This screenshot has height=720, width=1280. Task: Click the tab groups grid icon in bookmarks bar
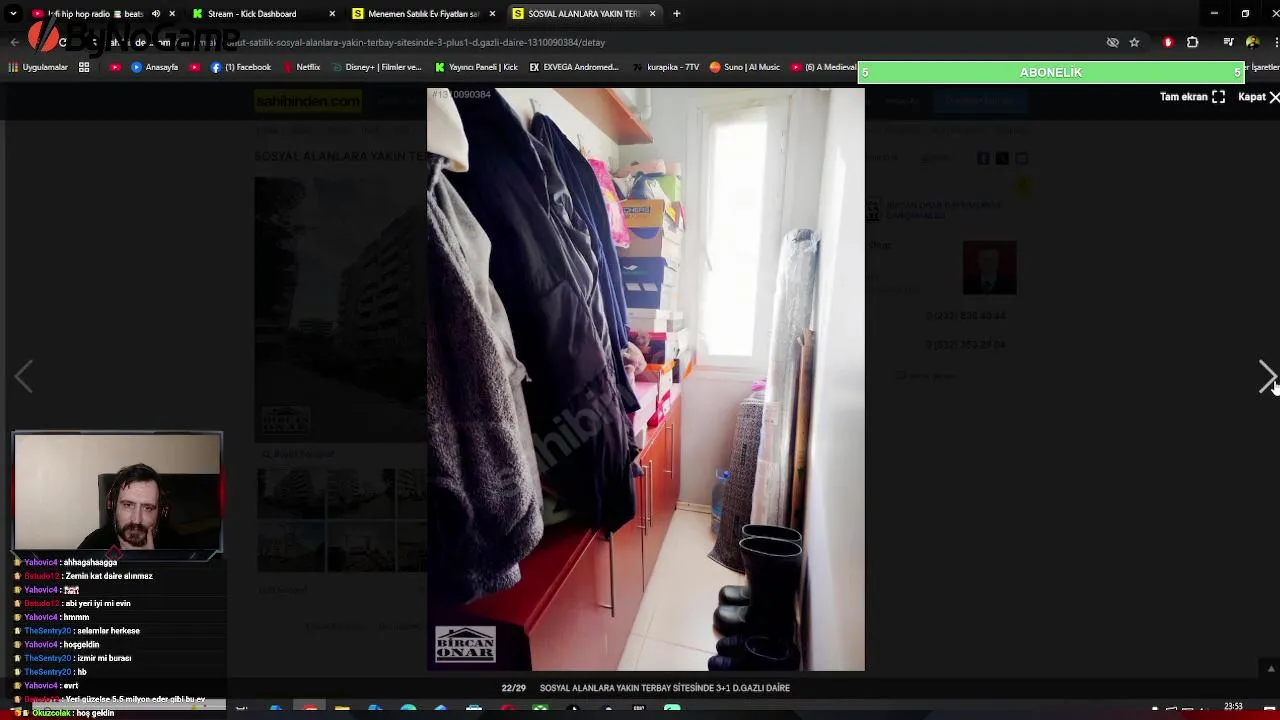[84, 67]
